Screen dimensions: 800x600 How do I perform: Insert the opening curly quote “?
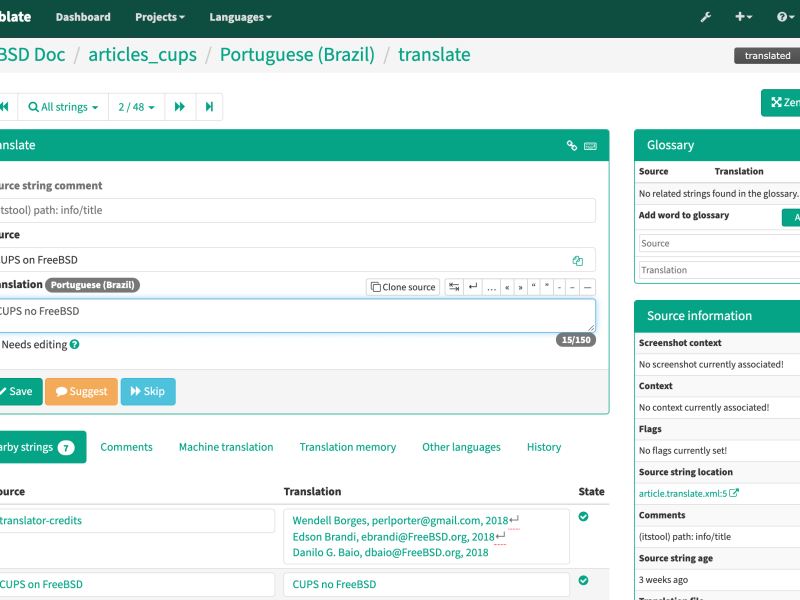tap(534, 287)
